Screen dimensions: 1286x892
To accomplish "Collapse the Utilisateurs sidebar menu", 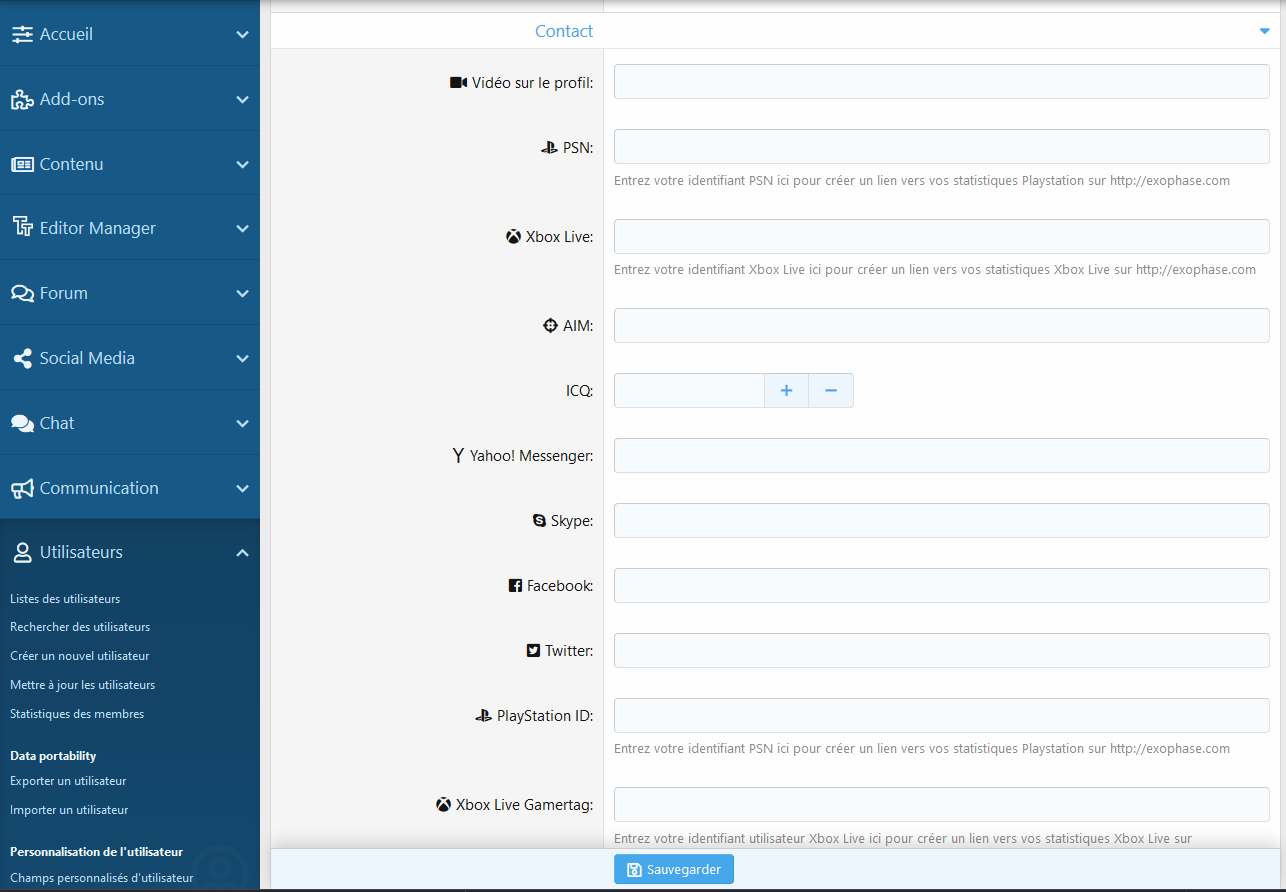I will click(x=242, y=553).
